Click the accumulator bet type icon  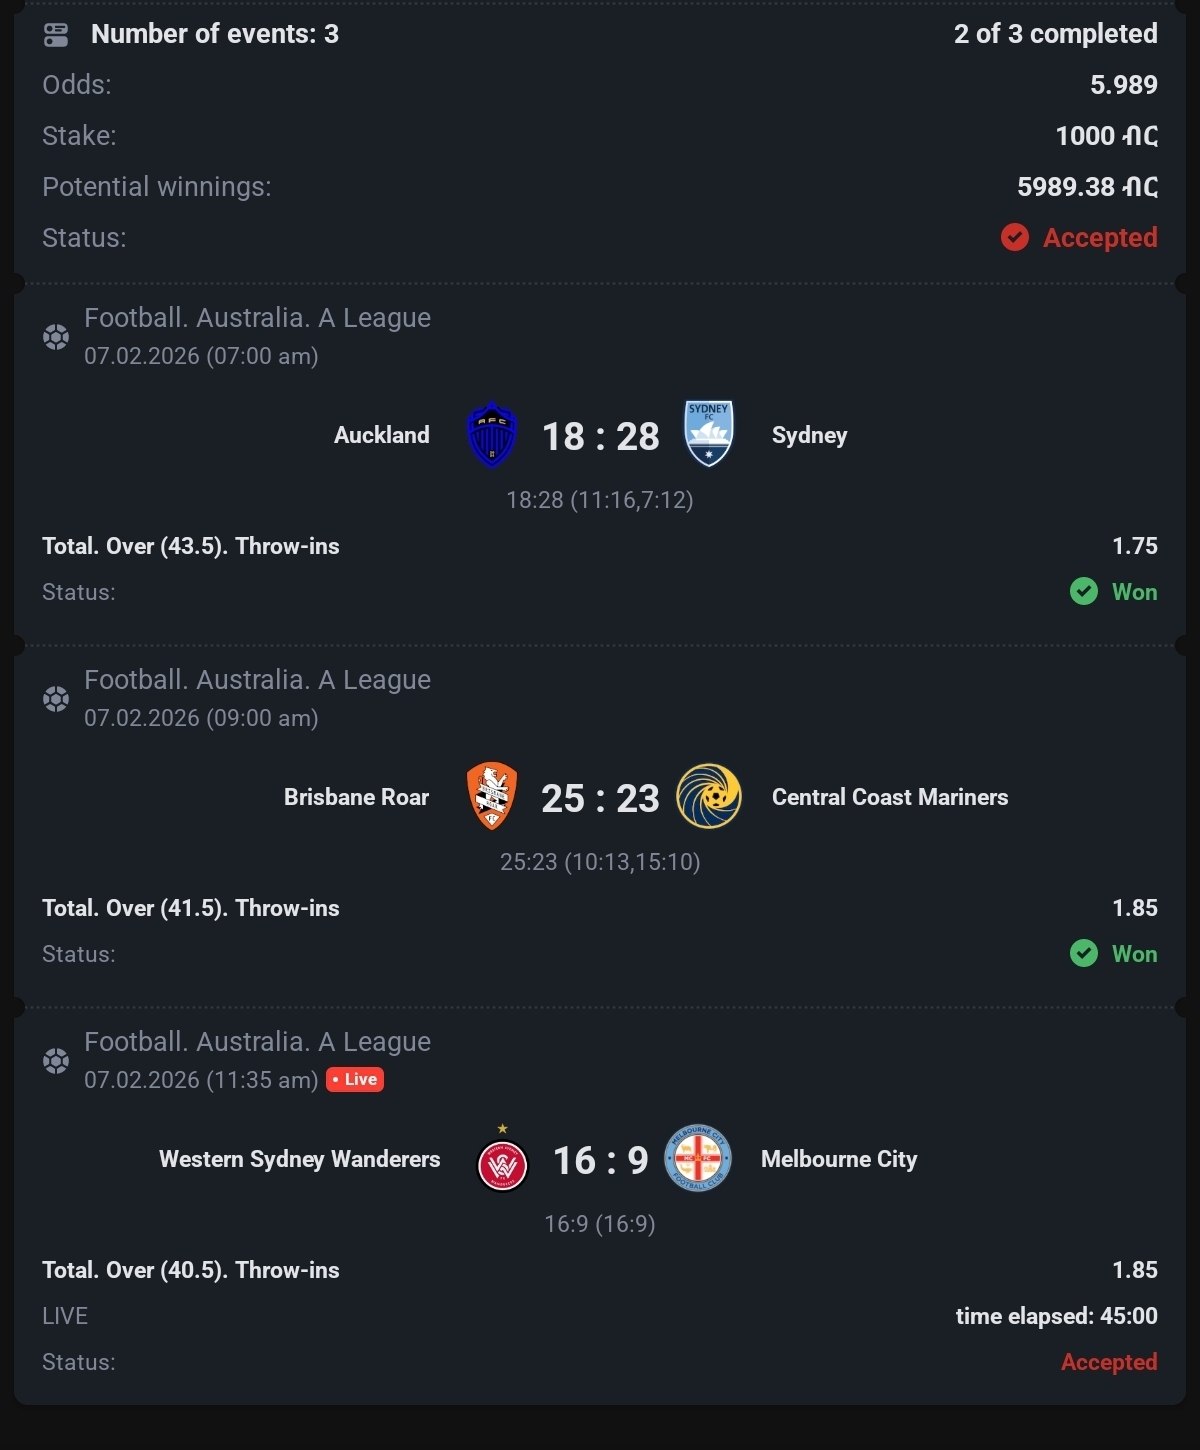56,35
